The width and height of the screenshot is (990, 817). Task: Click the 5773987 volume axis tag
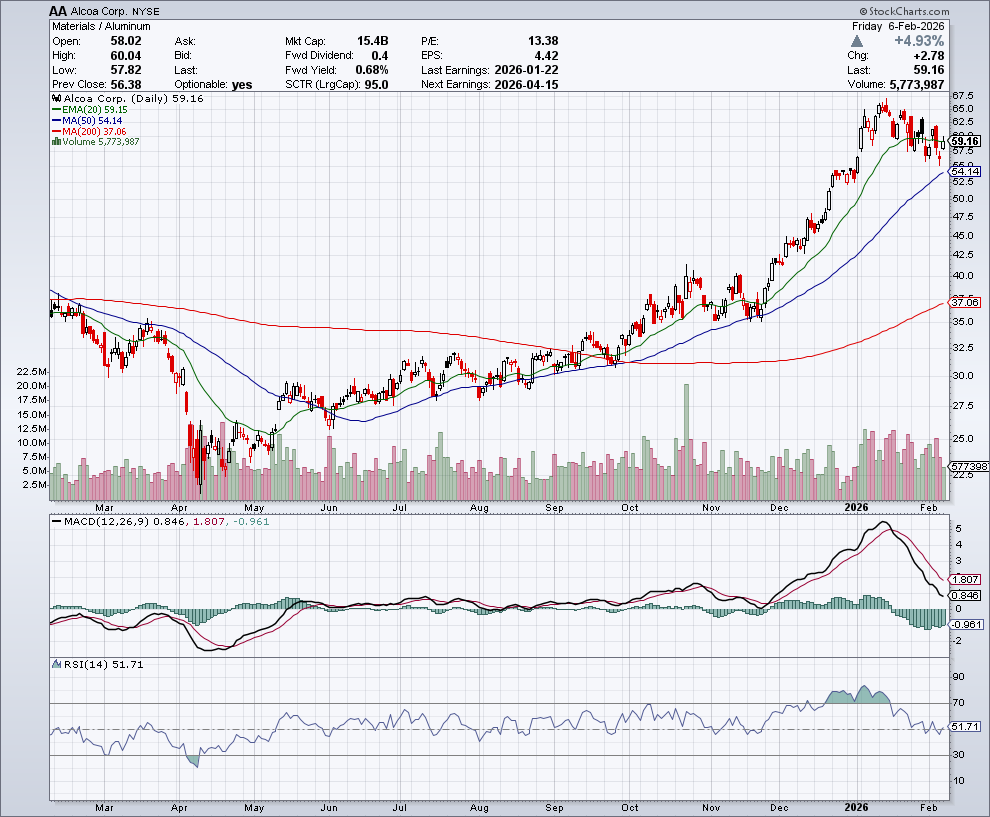tap(969, 466)
